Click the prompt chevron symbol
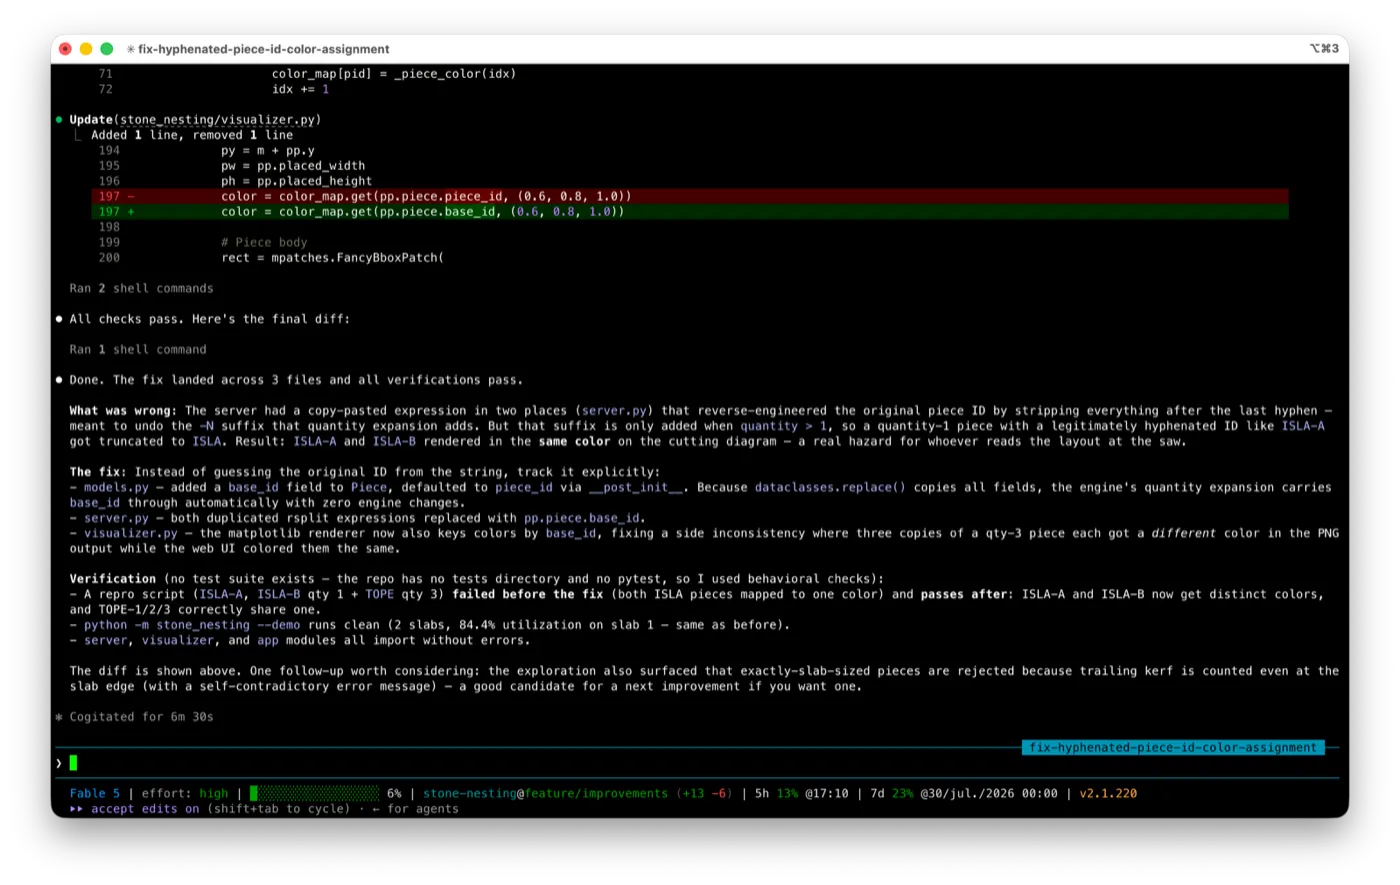1400x885 pixels. (59, 763)
